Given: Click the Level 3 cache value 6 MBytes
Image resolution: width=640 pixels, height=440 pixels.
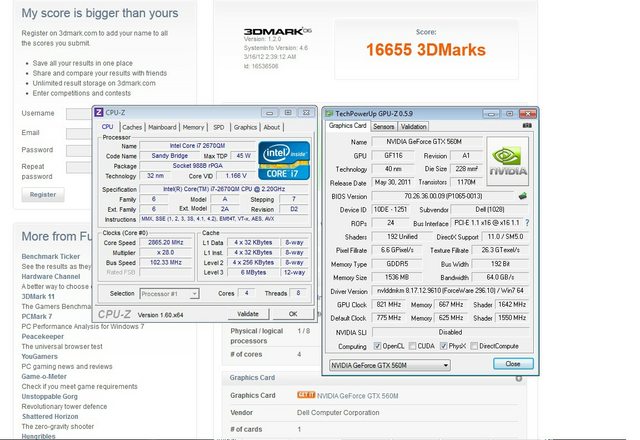Looking at the screenshot, I should [x=253, y=272].
